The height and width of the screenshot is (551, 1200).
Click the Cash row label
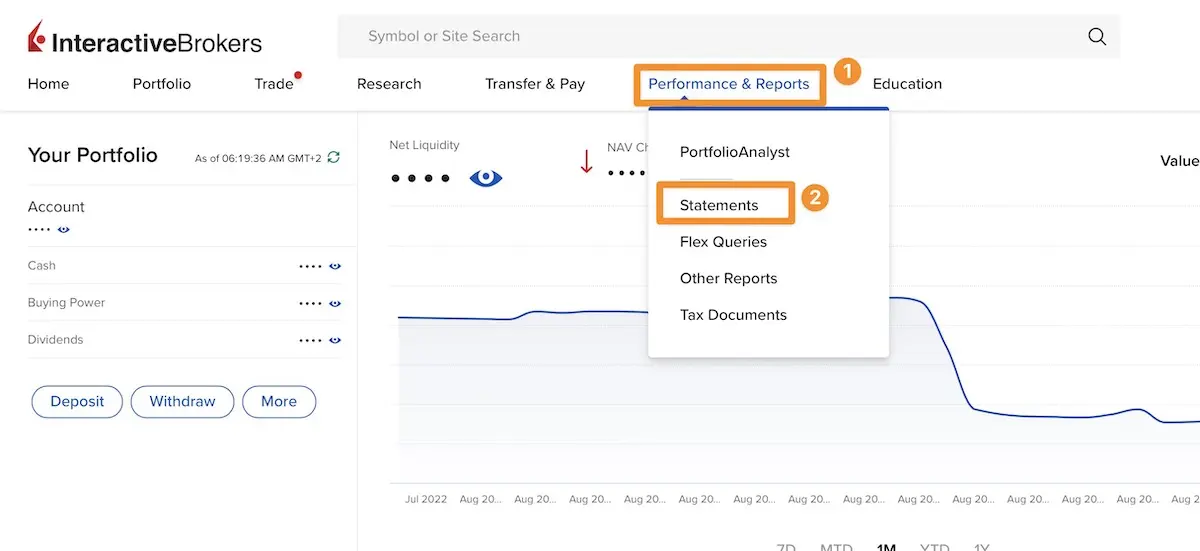point(42,266)
